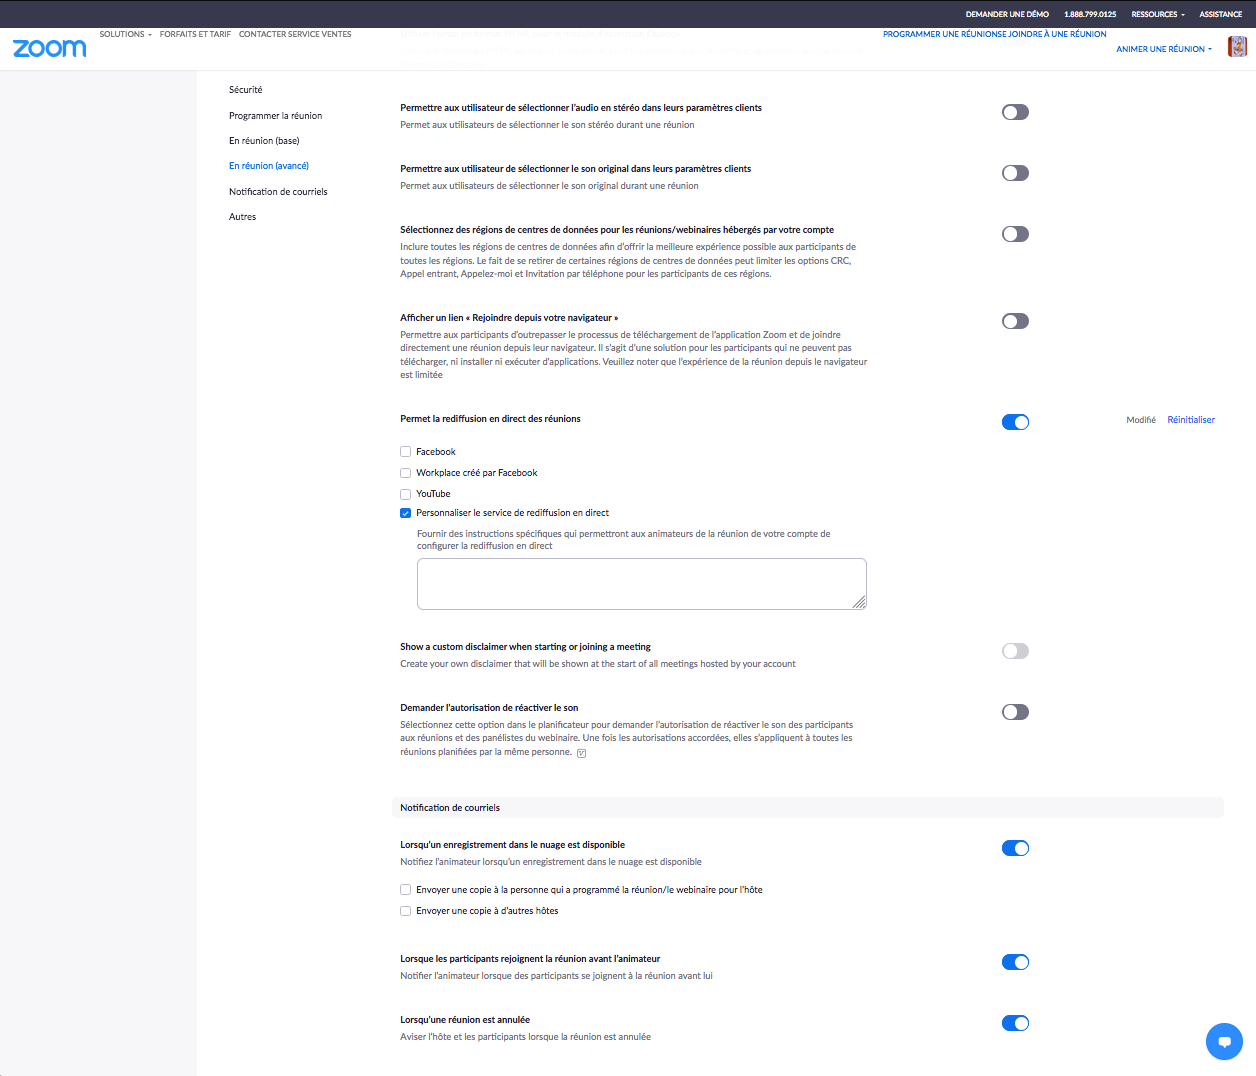Image resolution: width=1256 pixels, height=1076 pixels.
Task: Enable stereo audio selection toggle
Action: pos(1015,112)
